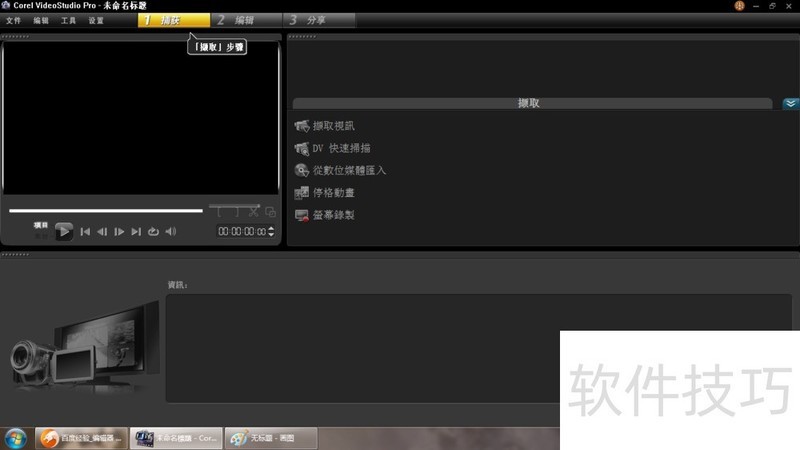Enlarge the preview window icon
This screenshot has width=800, height=450.
(270, 212)
